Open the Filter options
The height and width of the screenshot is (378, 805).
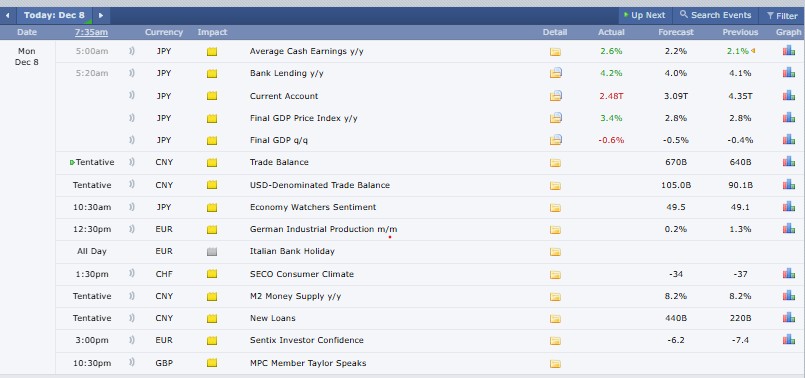click(782, 16)
